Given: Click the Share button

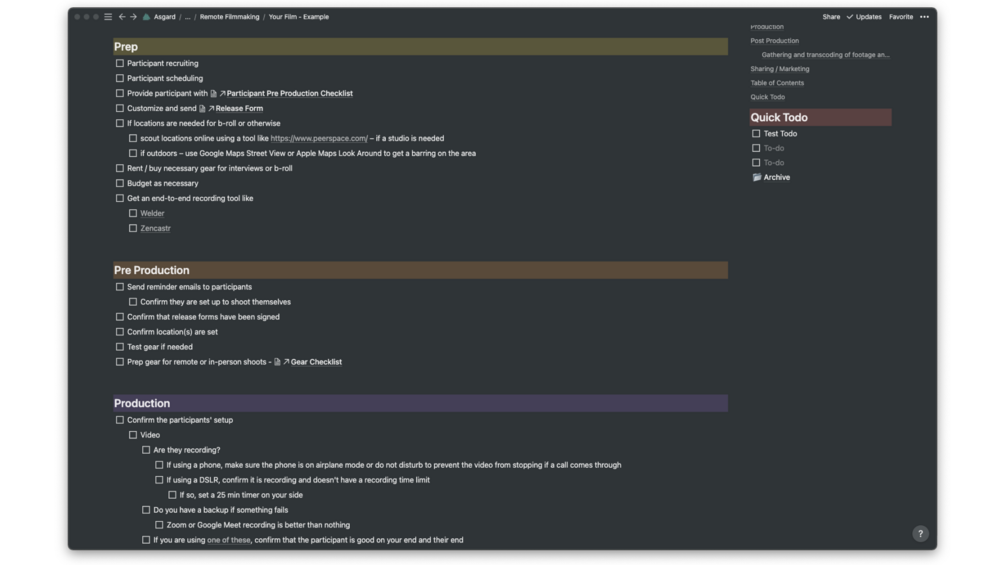Looking at the screenshot, I should 831,17.
